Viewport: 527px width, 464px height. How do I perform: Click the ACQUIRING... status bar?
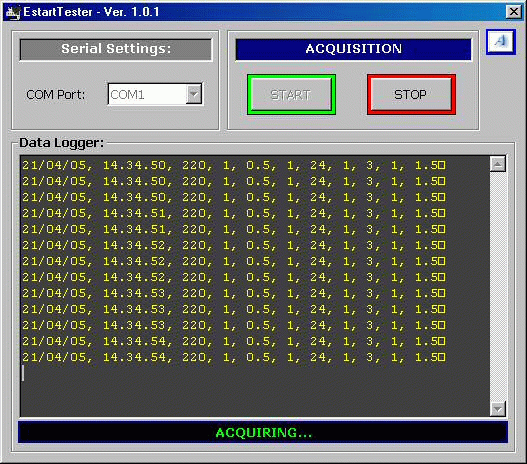pos(263,432)
